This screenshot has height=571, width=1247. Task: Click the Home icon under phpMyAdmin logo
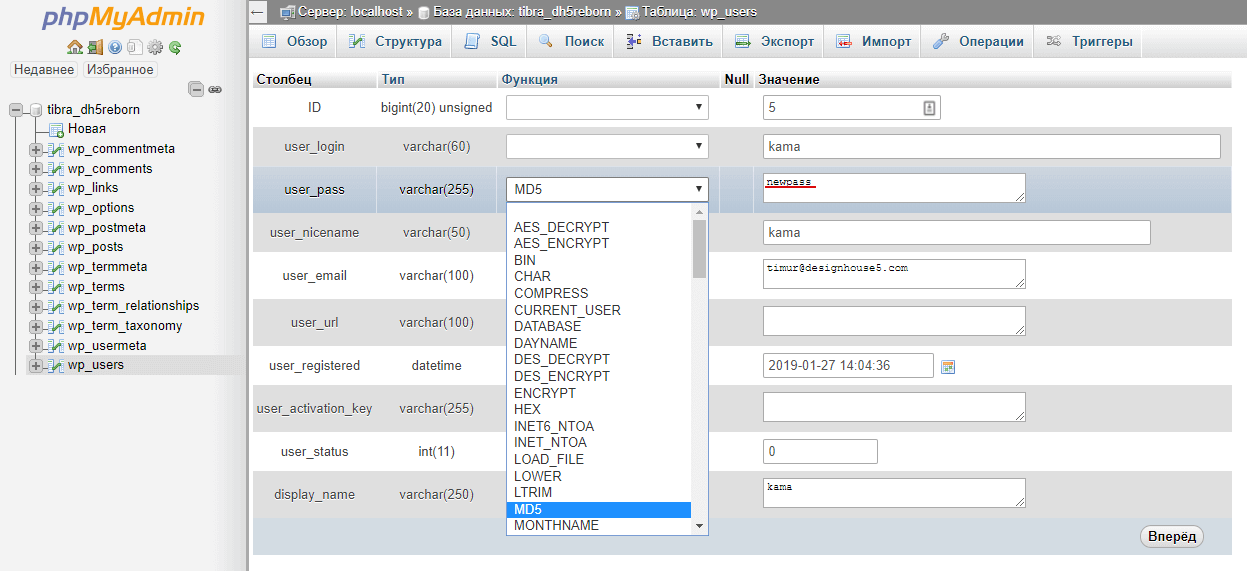tap(75, 47)
